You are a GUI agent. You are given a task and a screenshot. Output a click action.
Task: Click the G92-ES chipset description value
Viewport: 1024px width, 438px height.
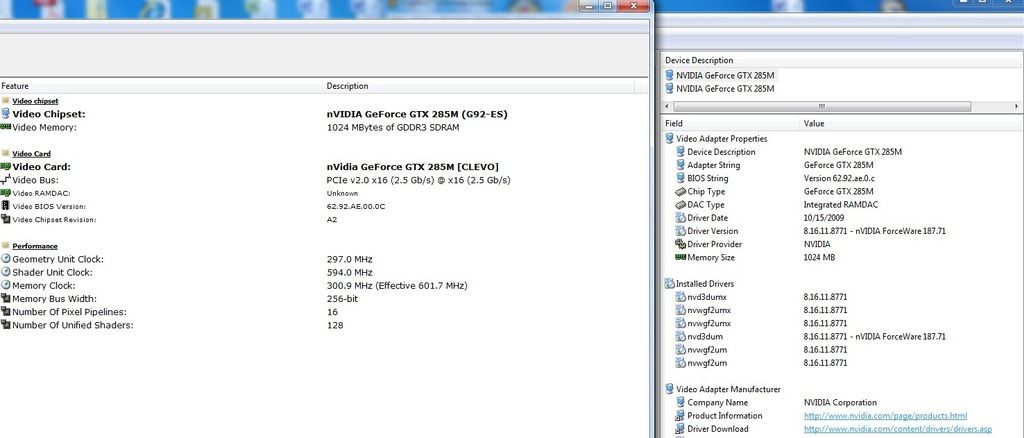417,114
